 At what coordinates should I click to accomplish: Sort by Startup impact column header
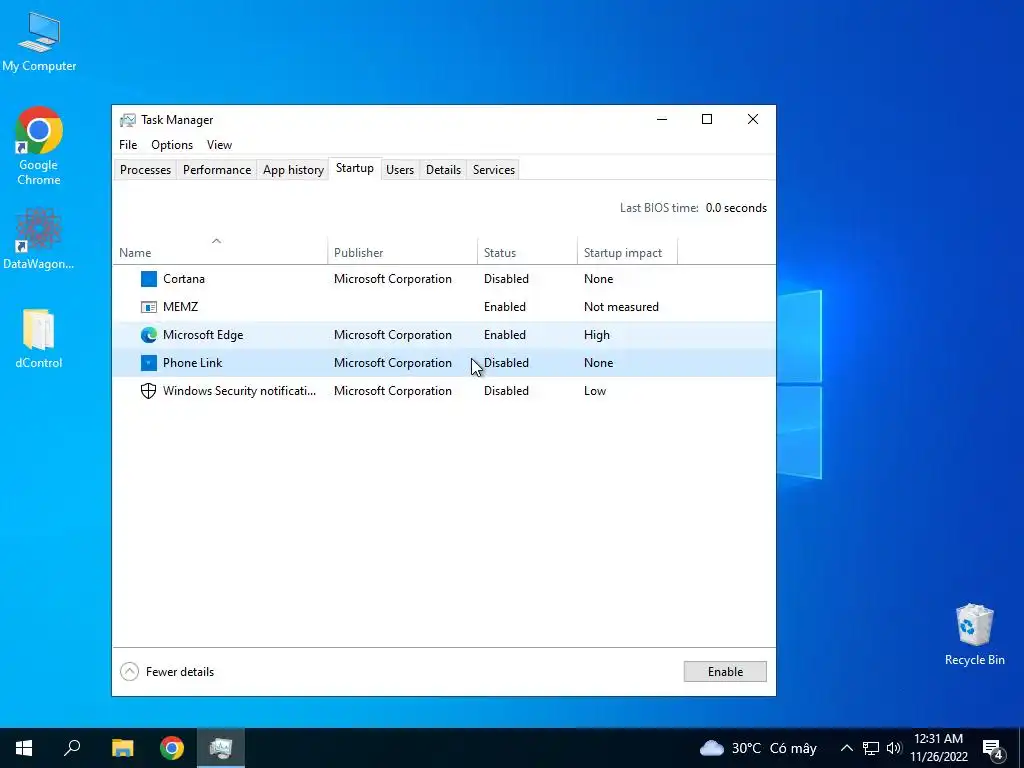click(627, 253)
